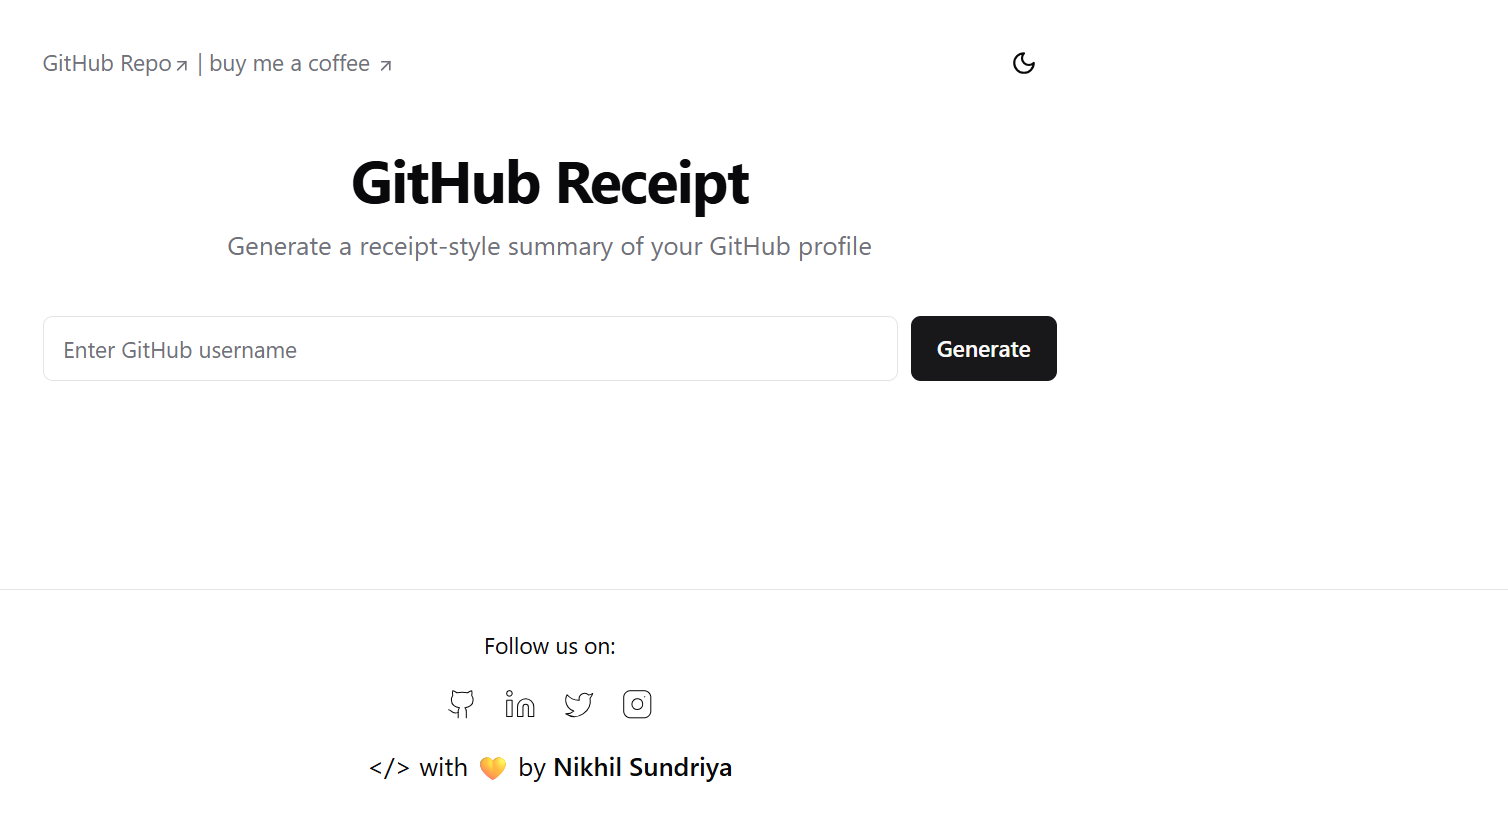Image resolution: width=1508 pixels, height=815 pixels.
Task: Click the separator bar between the header links
Action: [x=199, y=62]
